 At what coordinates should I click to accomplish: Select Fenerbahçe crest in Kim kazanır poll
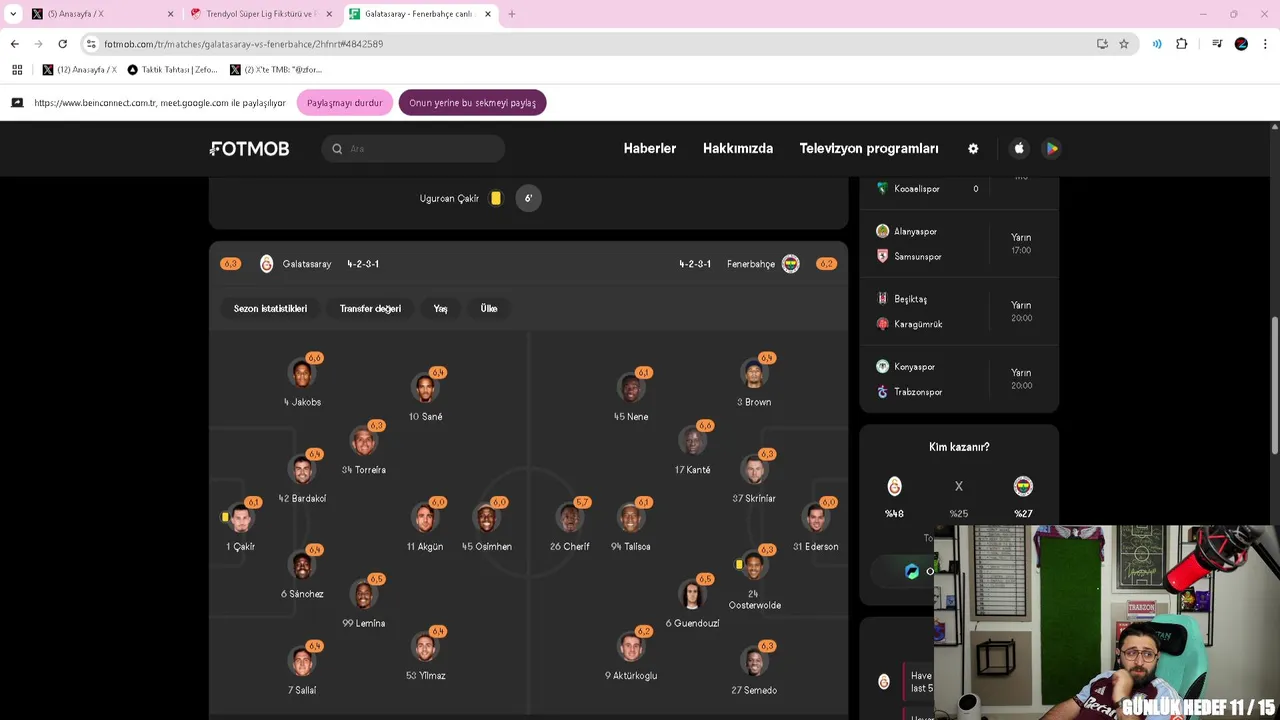(1023, 486)
